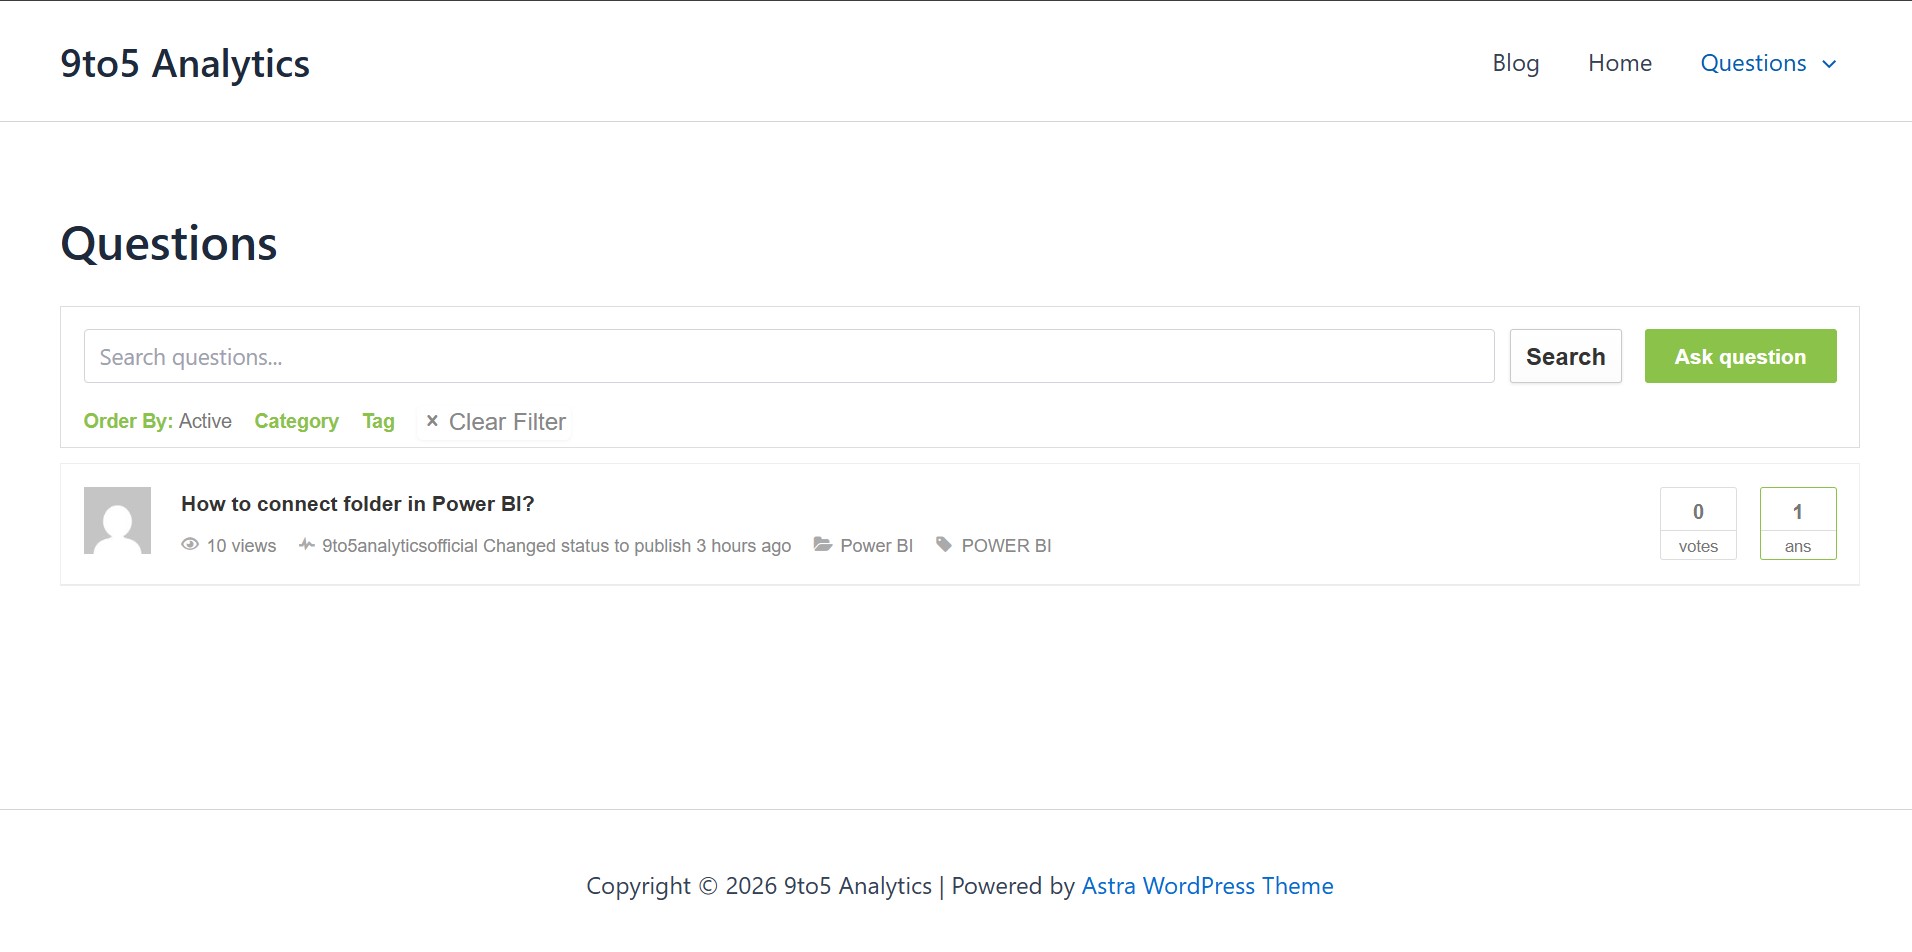Open the Category filter dropdown
This screenshot has height=952, width=1912.
pyautogui.click(x=296, y=421)
